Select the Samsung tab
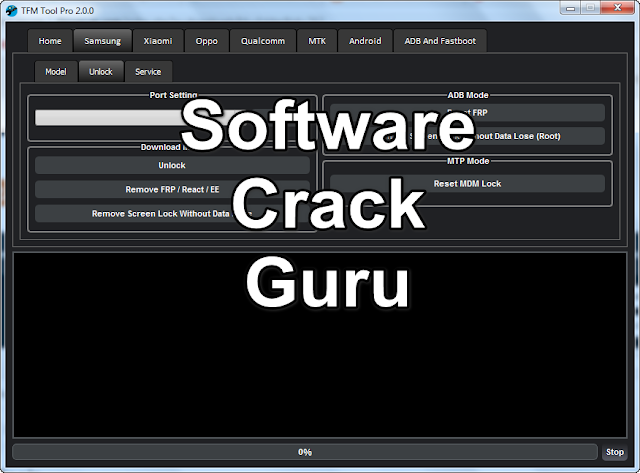The height and width of the screenshot is (473, 640). [x=102, y=41]
